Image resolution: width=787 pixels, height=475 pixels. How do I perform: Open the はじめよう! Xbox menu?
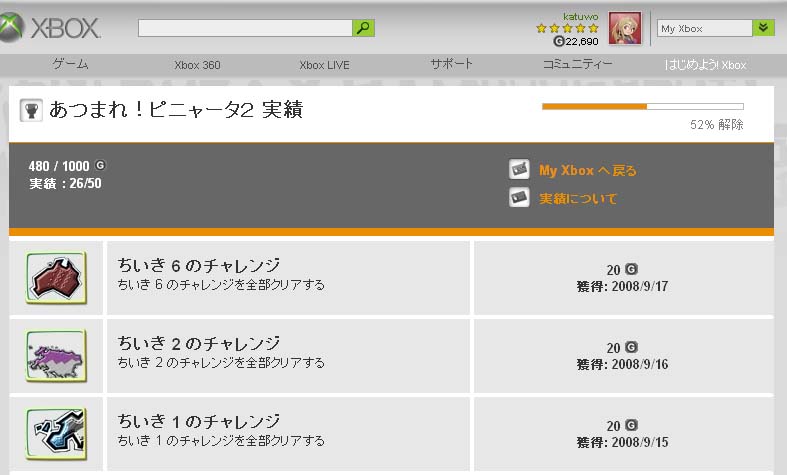pos(705,65)
